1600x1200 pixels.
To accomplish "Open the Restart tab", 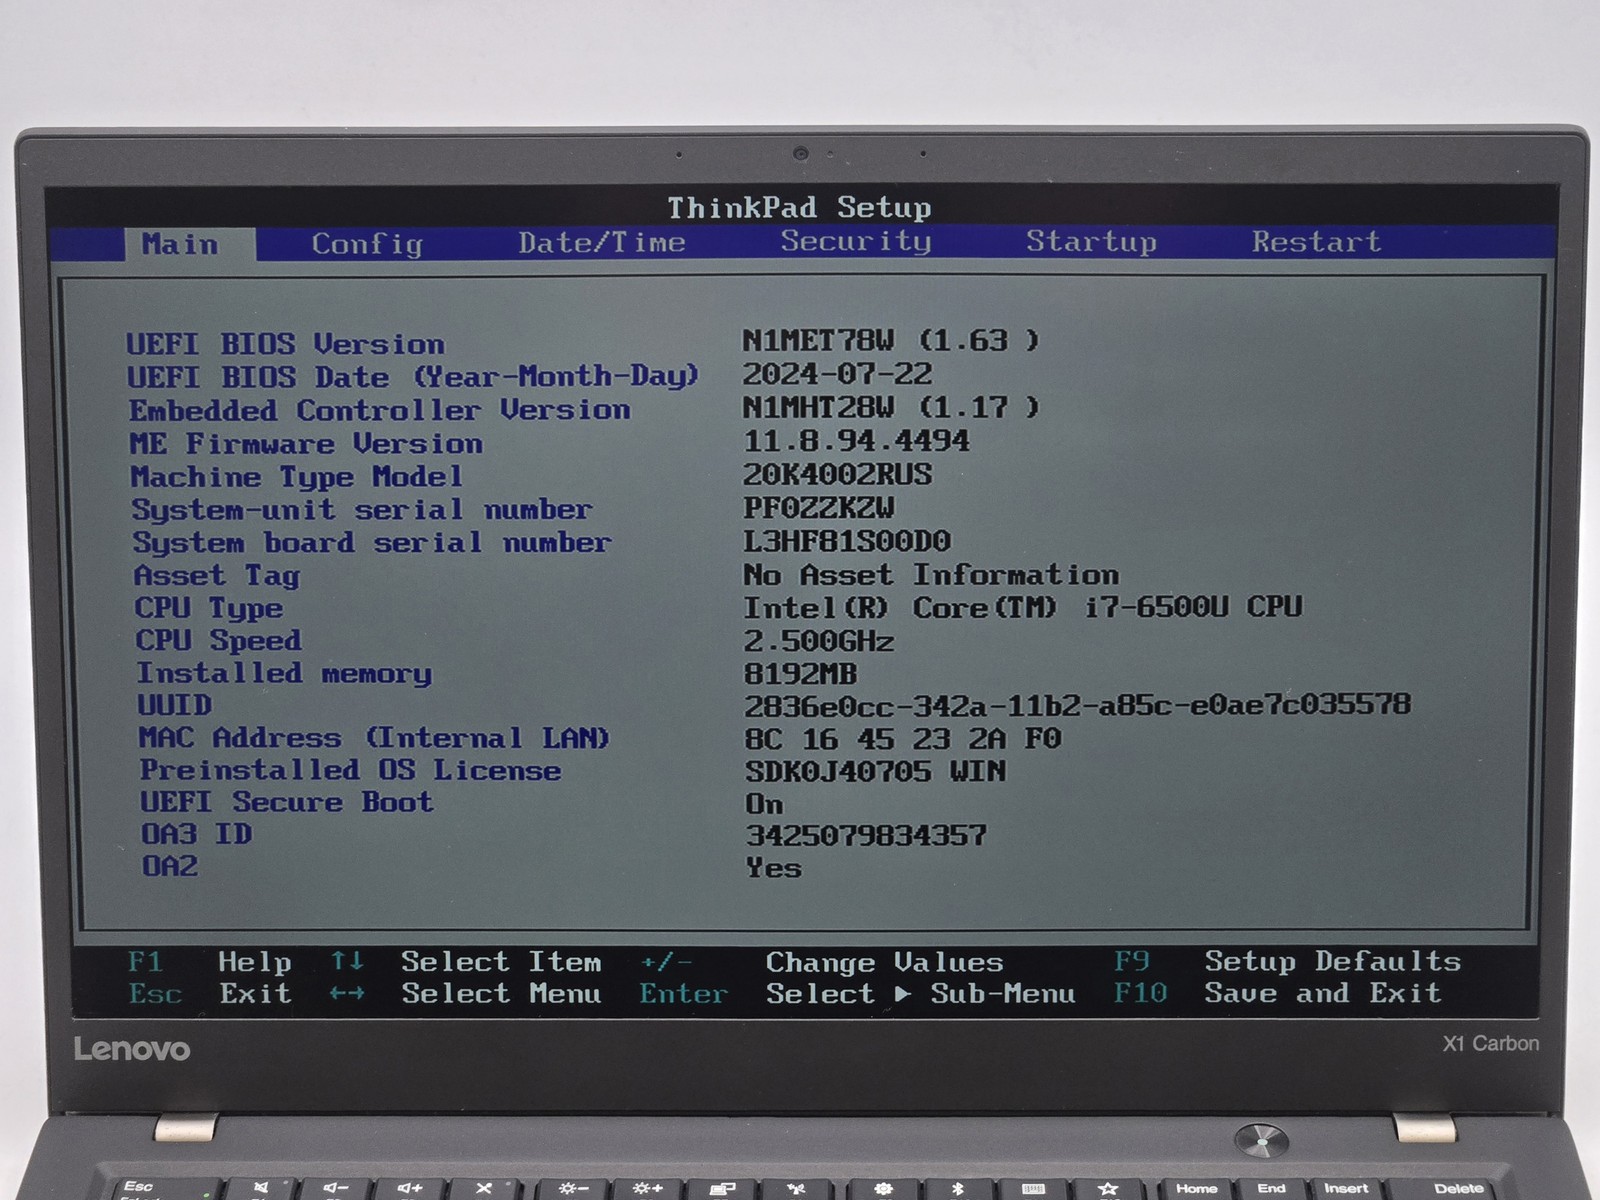I will (1316, 242).
